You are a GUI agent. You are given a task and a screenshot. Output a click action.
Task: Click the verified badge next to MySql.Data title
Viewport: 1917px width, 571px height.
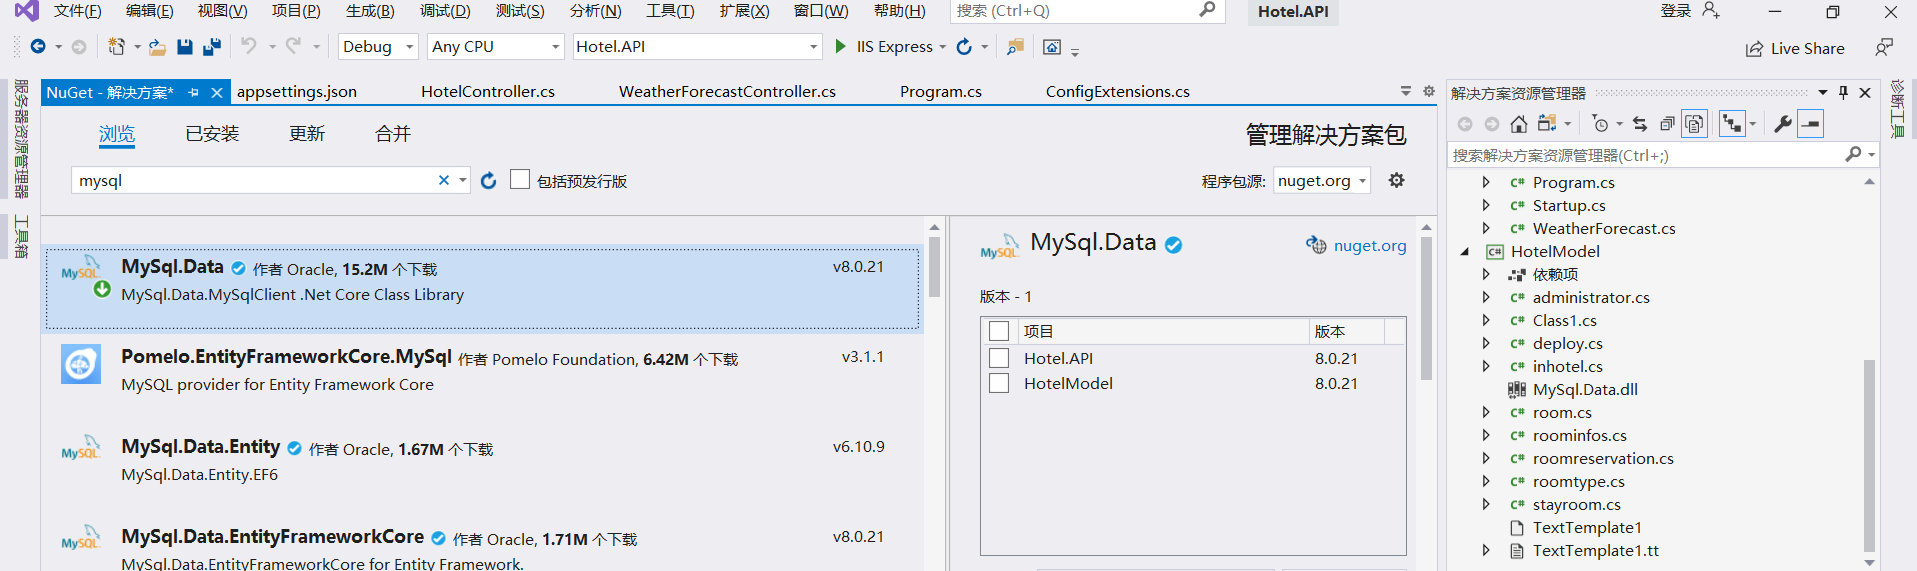pos(1174,244)
